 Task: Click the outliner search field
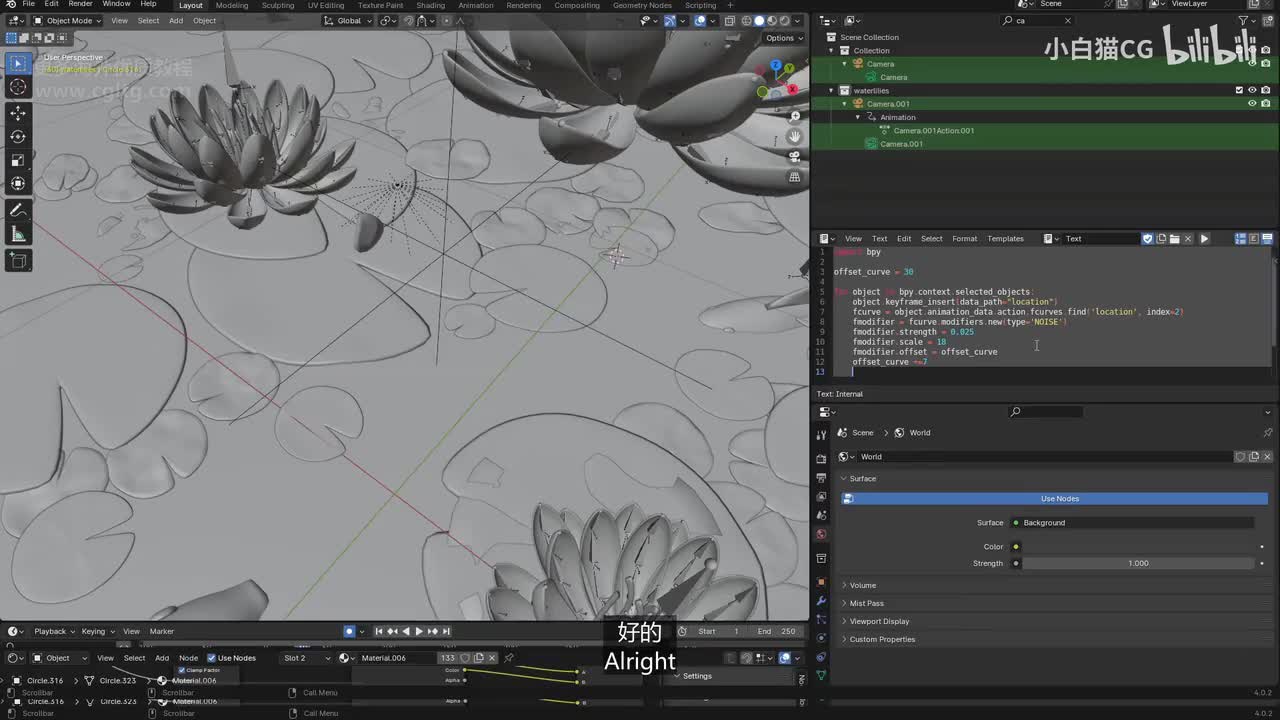[1037, 20]
